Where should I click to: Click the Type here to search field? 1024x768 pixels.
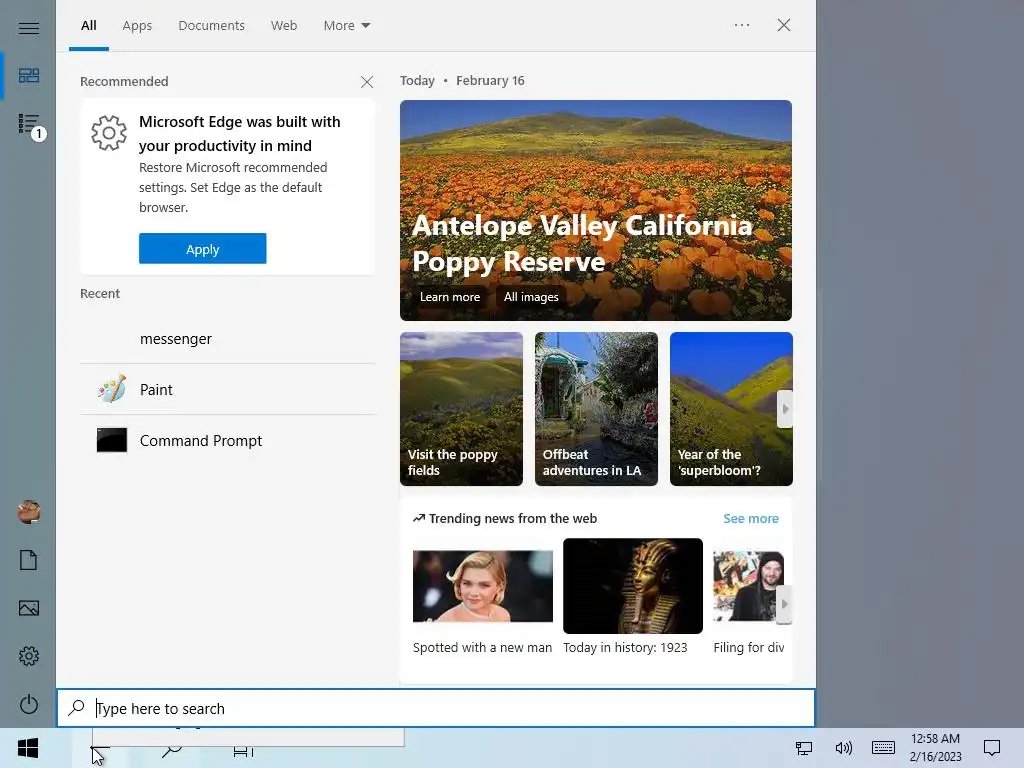coord(436,708)
